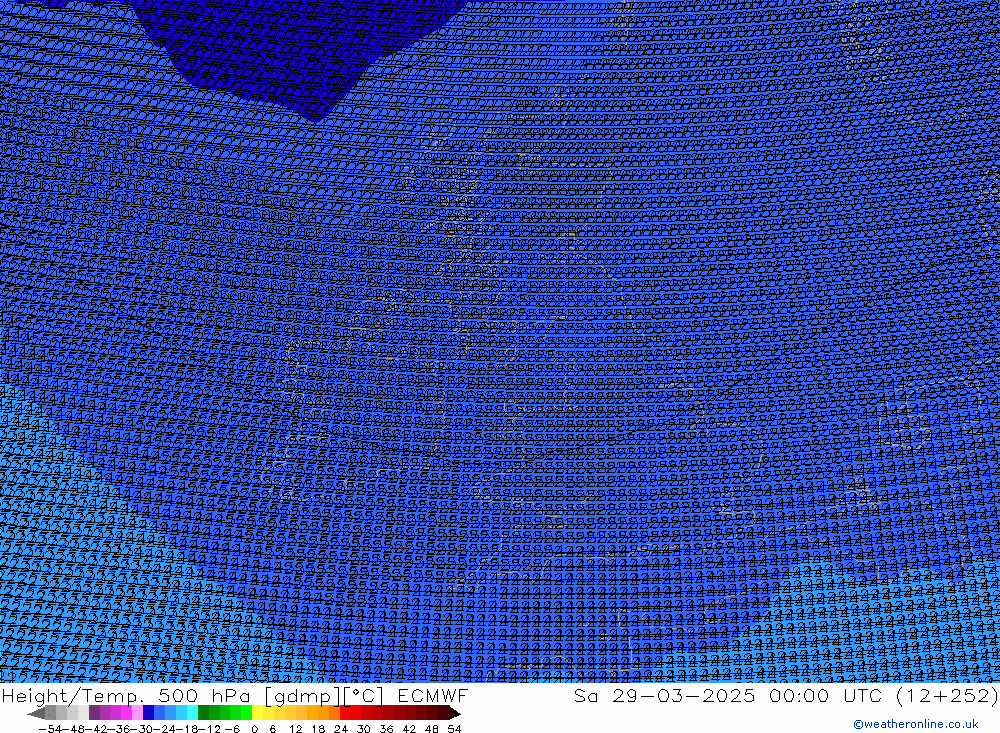Screen dimensions: 1000x733
Task: Click the dark purple legend swatch at -42
Action: (x=94, y=714)
